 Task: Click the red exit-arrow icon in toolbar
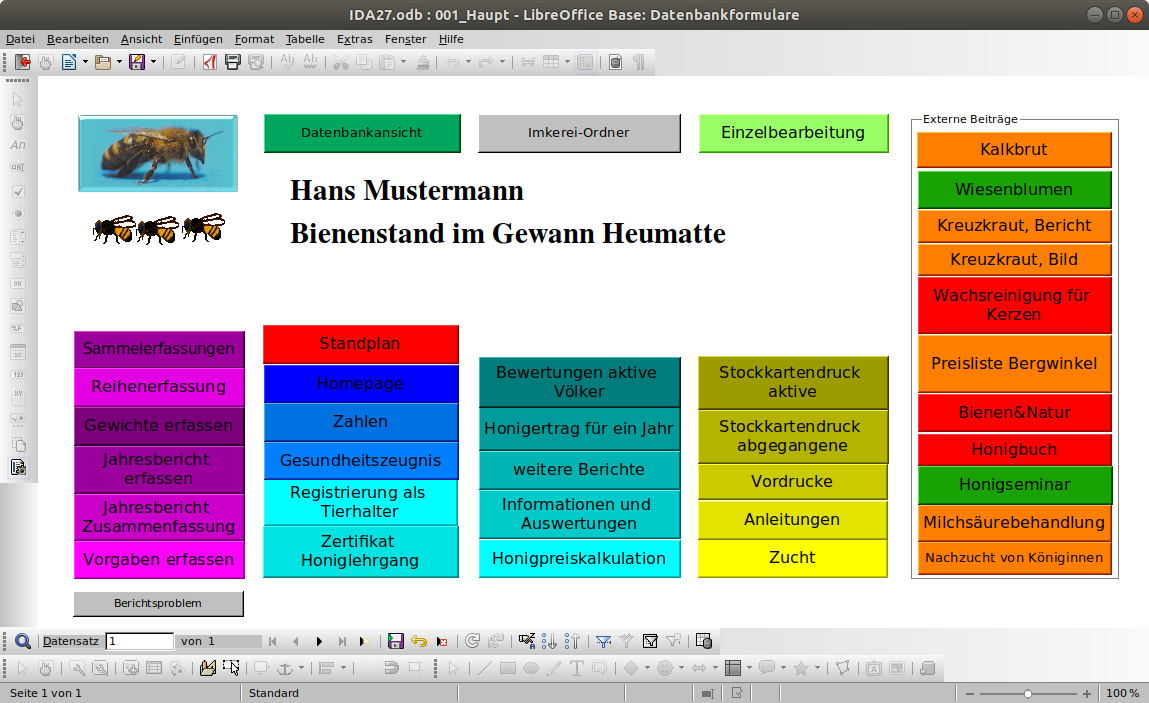[x=23, y=62]
